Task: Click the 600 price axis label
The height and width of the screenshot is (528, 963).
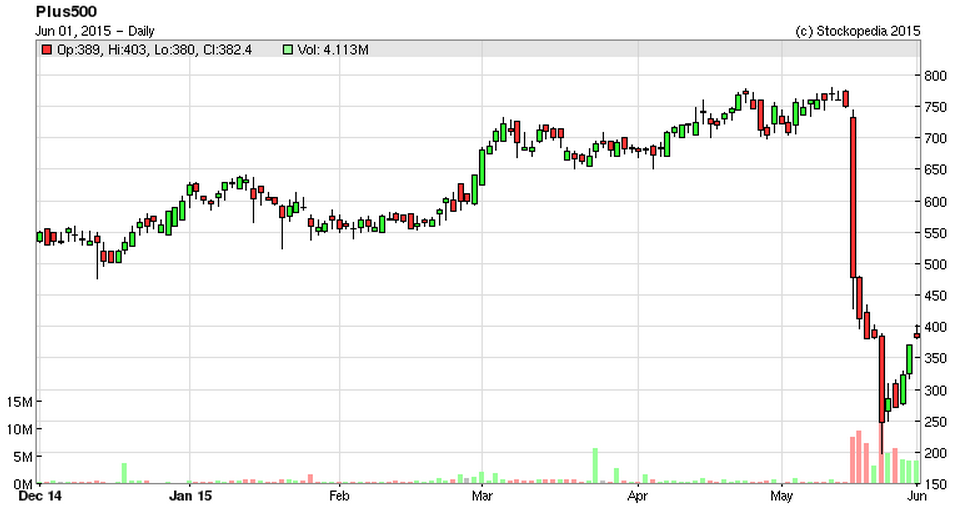Action: [x=935, y=201]
